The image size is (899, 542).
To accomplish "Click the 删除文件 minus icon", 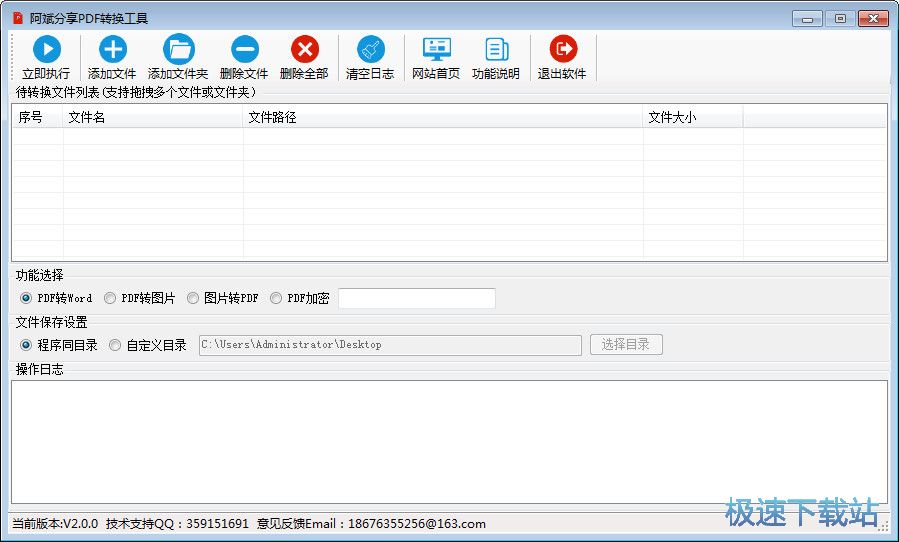I will 244,49.
